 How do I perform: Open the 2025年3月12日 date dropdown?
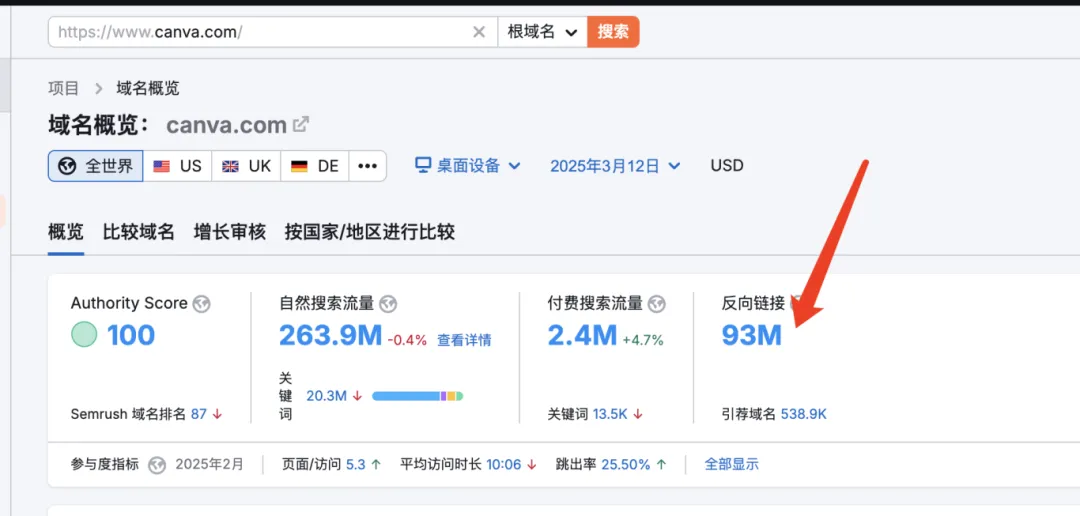click(615, 166)
